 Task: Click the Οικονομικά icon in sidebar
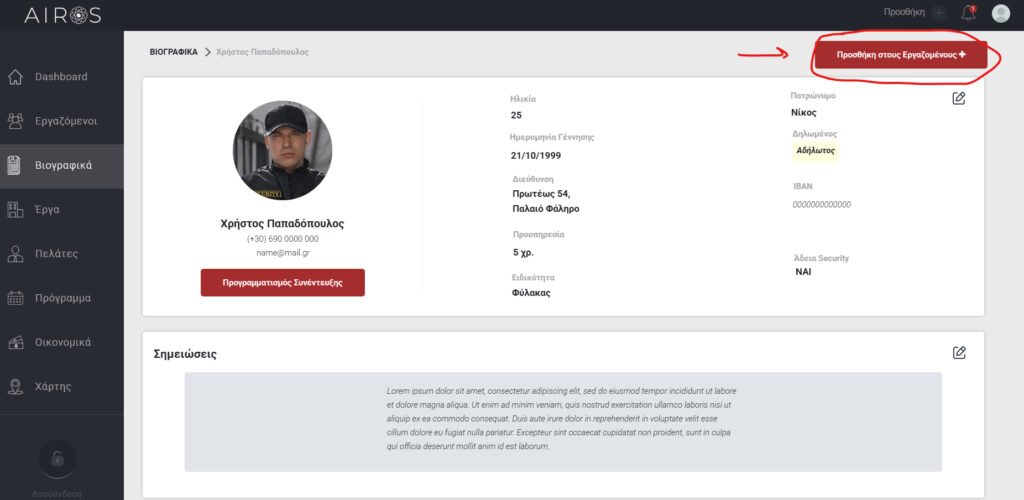click(16, 342)
